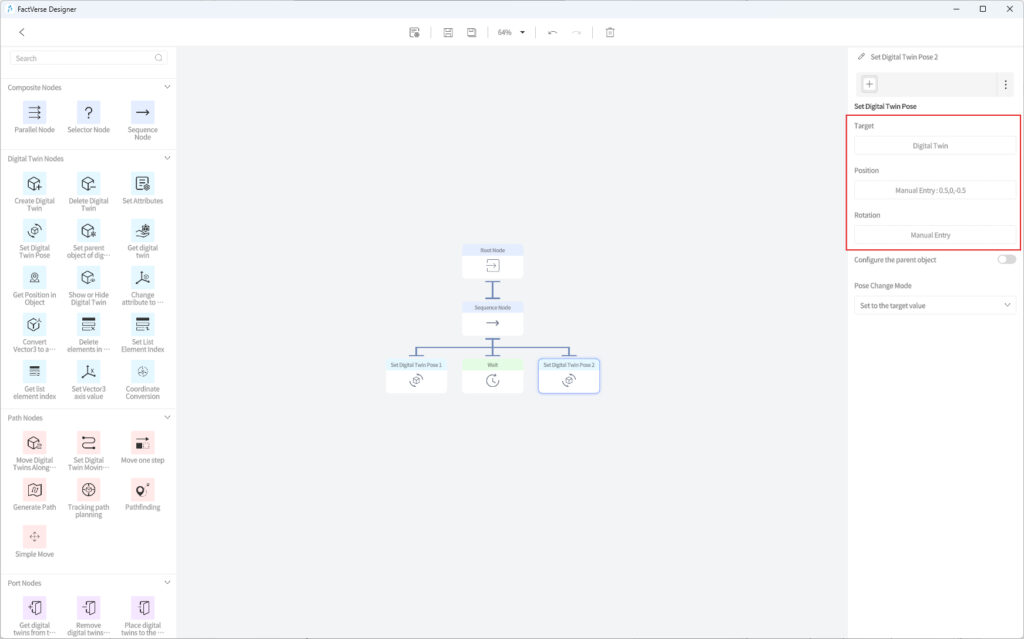This screenshot has width=1024, height=639.
Task: Click the Target Digital Twin field
Action: click(x=935, y=146)
